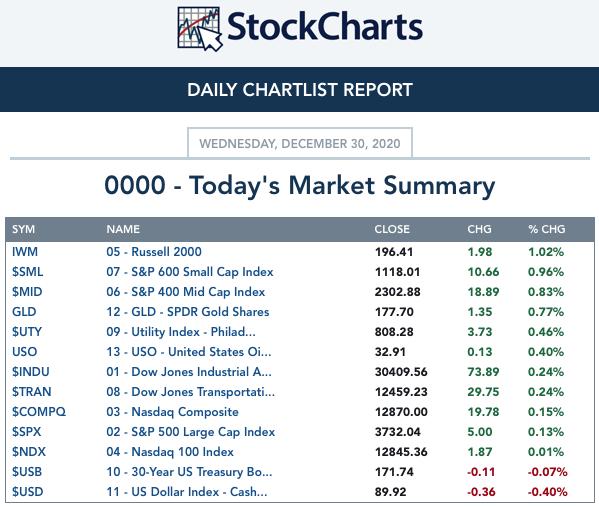Open the IWM symbol link
Image resolution: width=599 pixels, height=507 pixels.
point(25,252)
